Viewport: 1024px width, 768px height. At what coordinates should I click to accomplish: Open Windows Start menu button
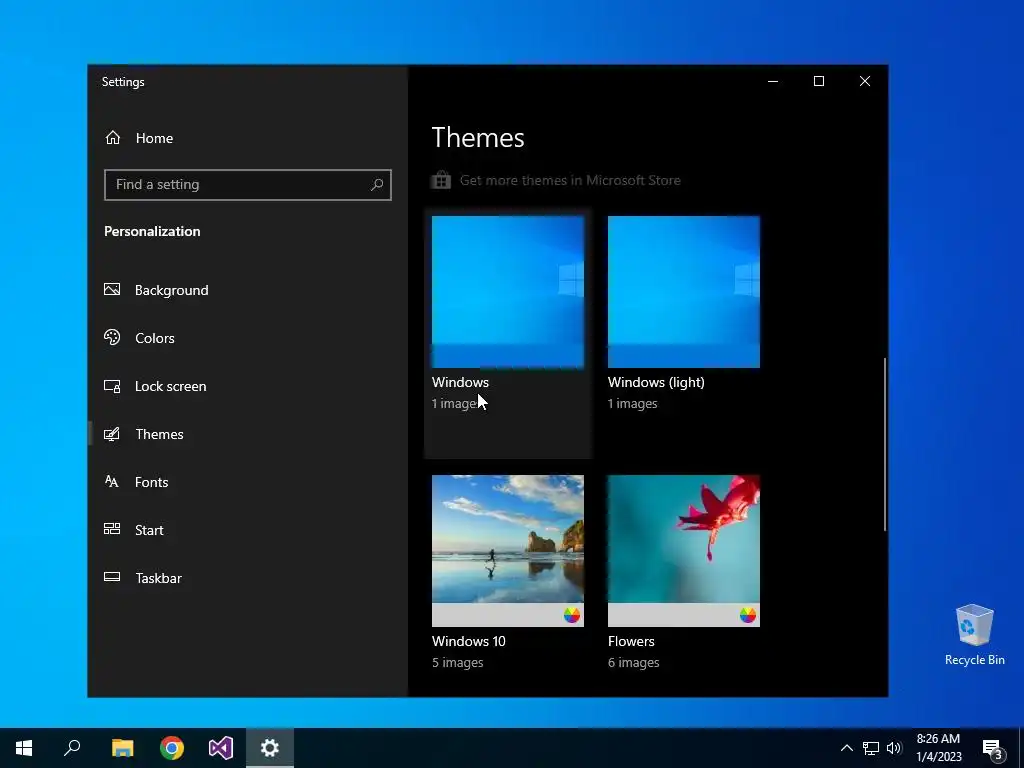(x=24, y=748)
